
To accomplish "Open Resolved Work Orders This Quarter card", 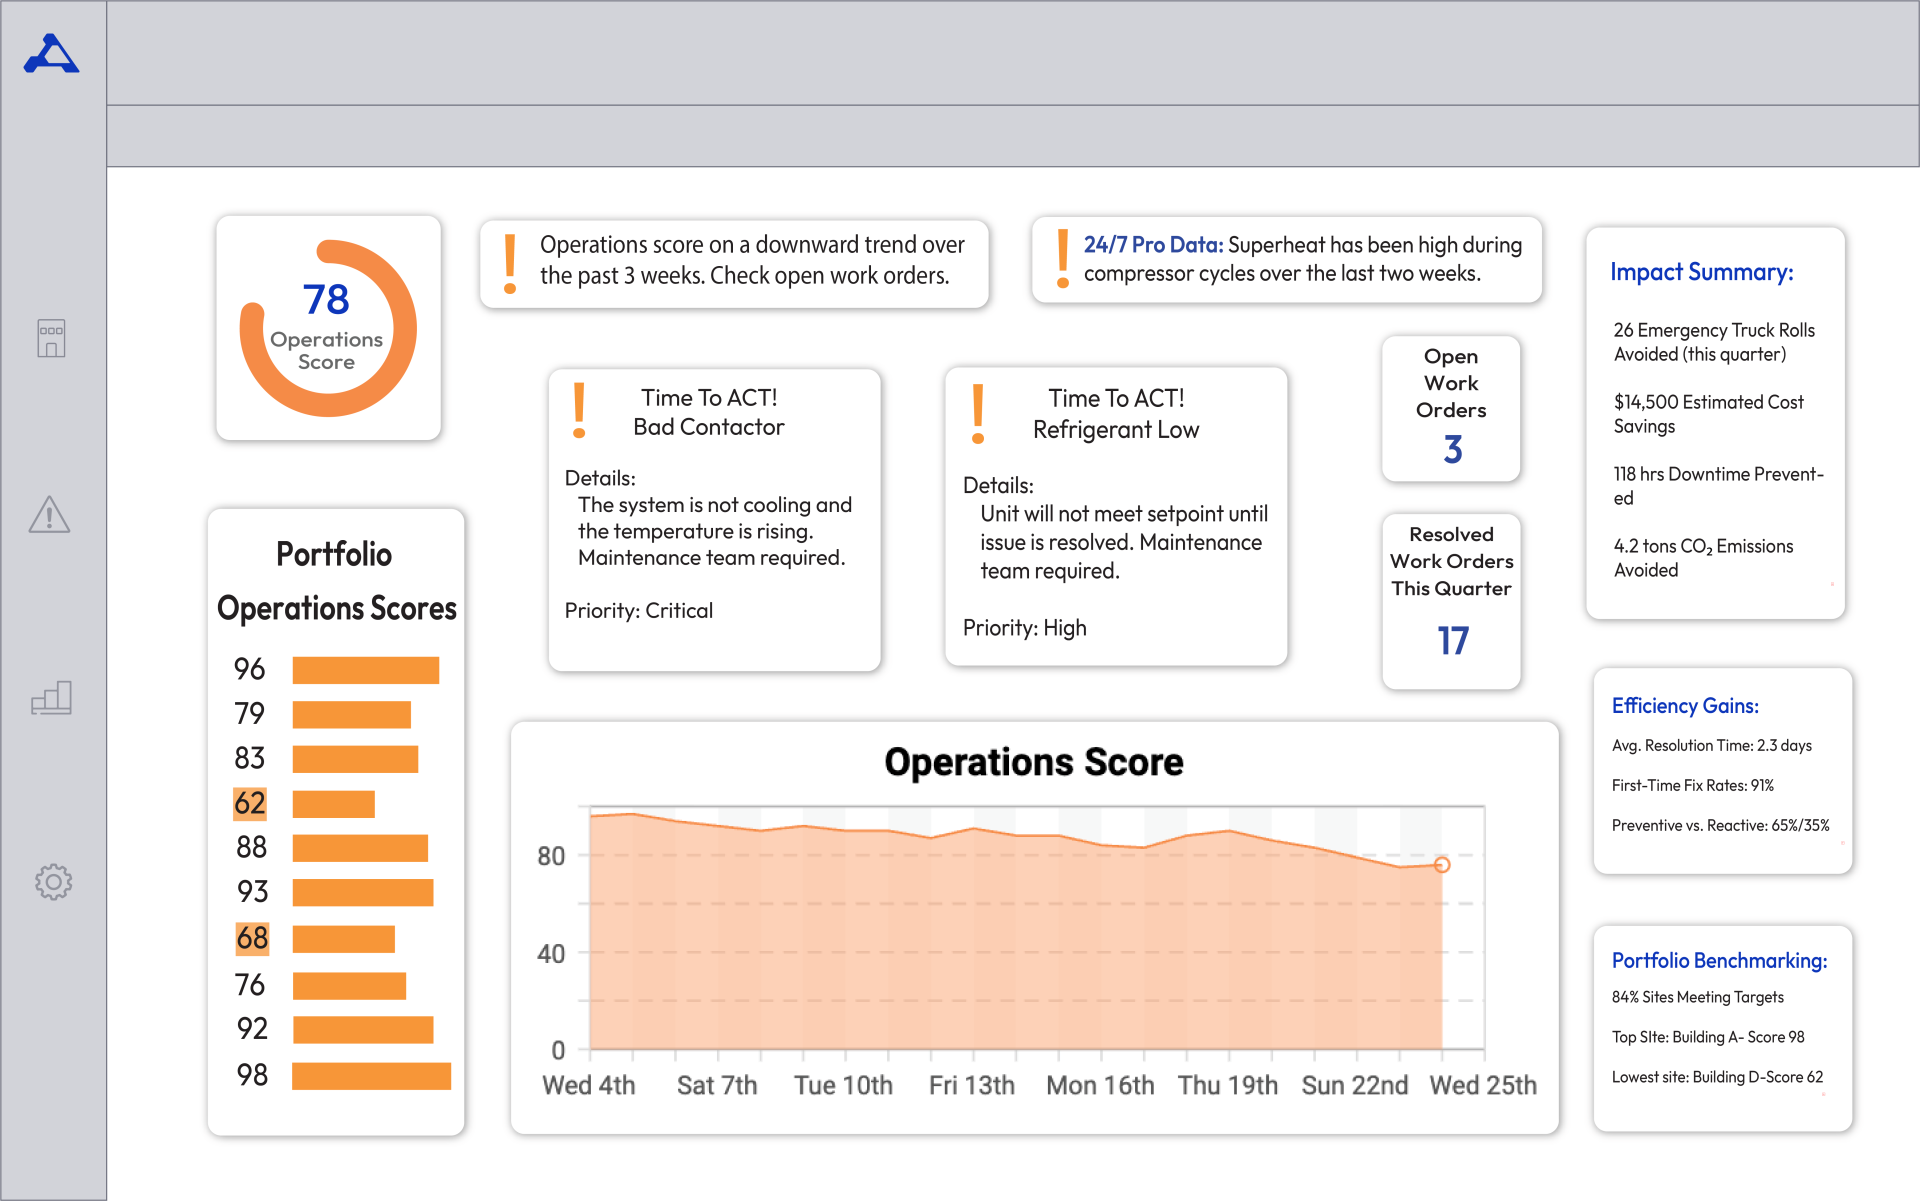I will 1450,600.
